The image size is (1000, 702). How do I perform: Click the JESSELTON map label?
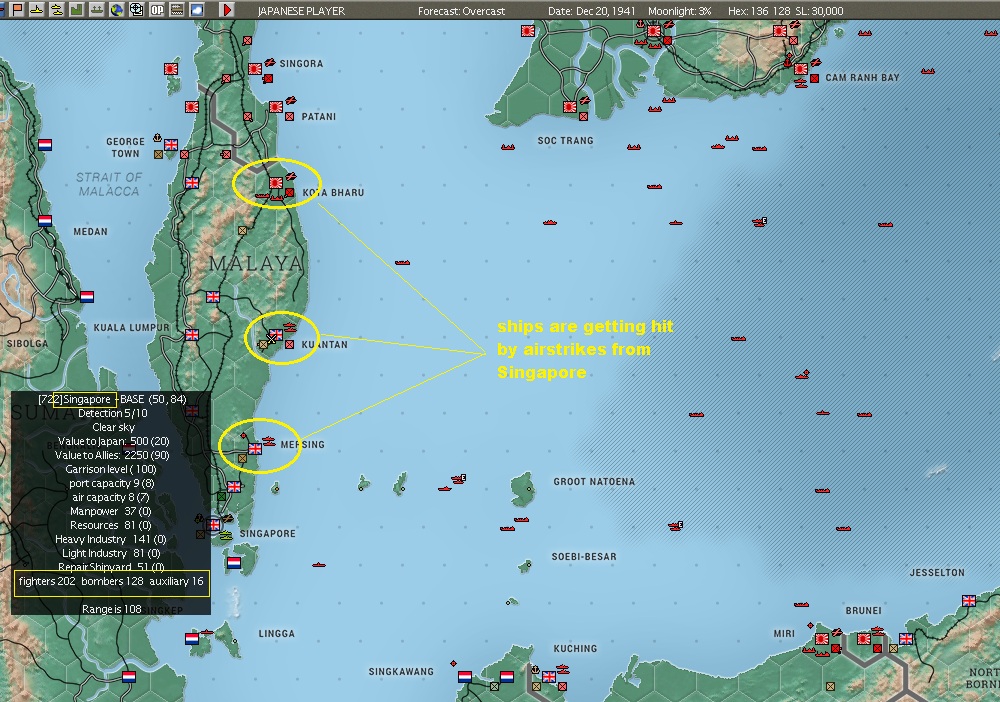(x=937, y=573)
